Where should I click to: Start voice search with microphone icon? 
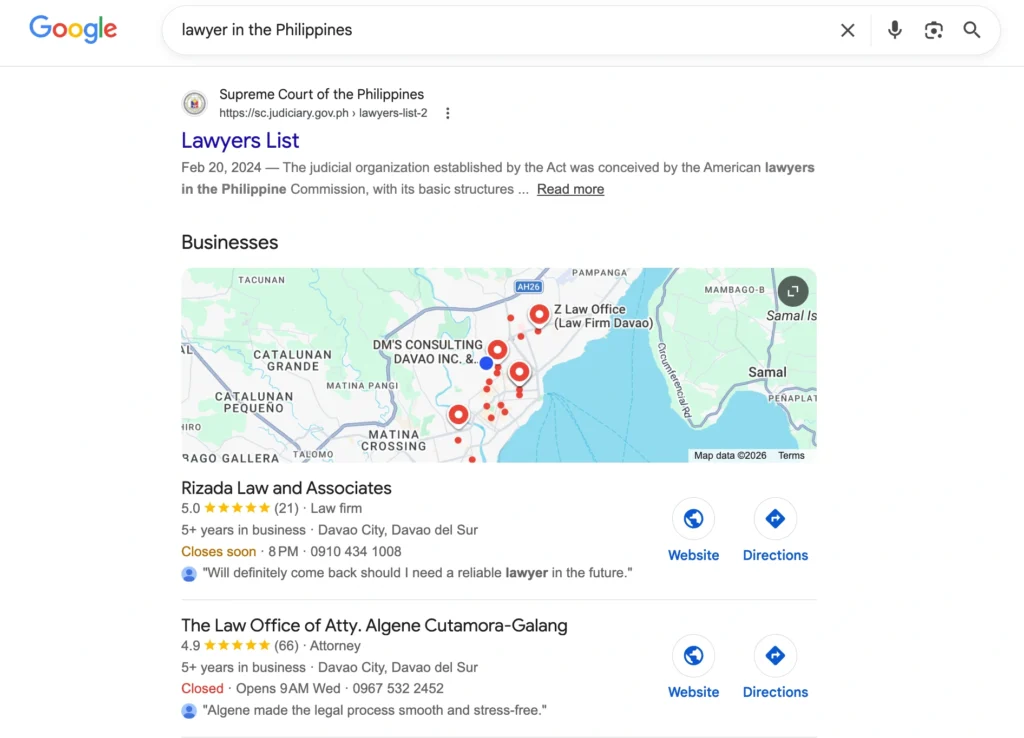(894, 30)
